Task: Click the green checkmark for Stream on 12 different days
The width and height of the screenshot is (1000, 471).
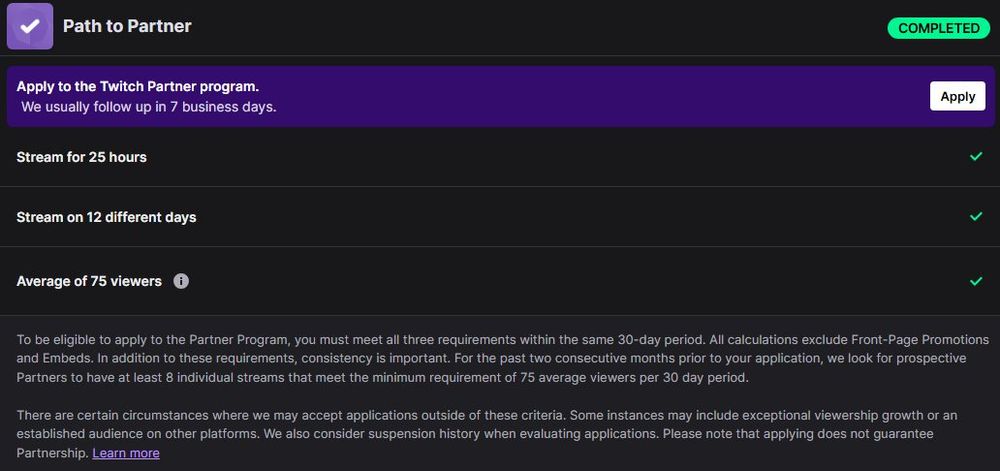Action: [976, 217]
